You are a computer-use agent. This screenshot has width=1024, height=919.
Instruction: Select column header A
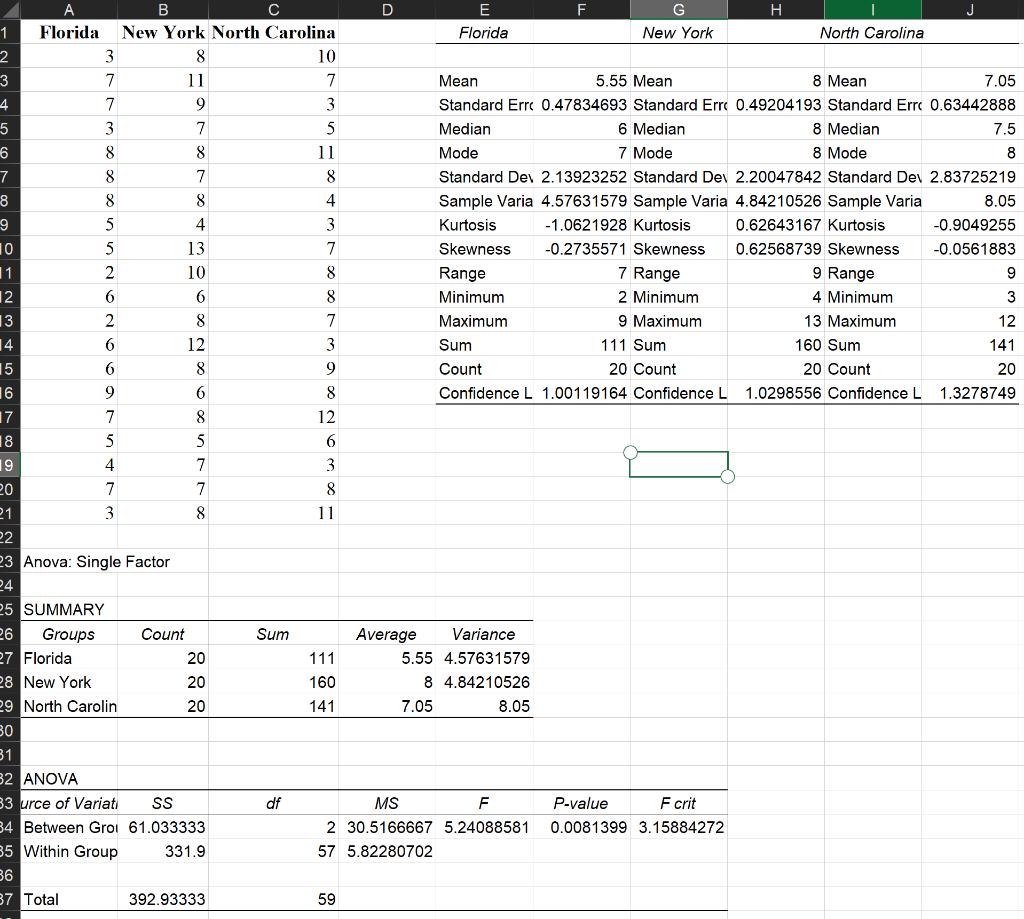click(x=69, y=9)
